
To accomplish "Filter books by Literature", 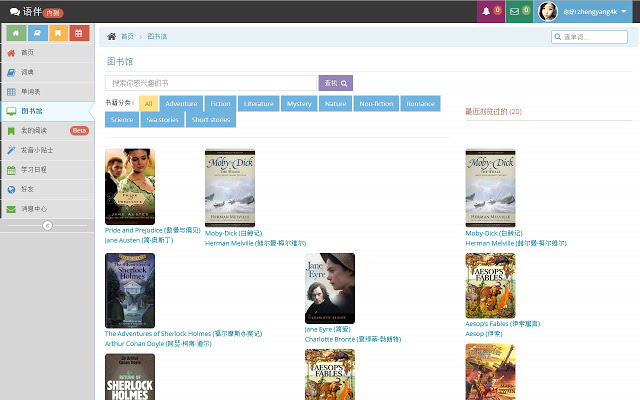I will point(259,104).
